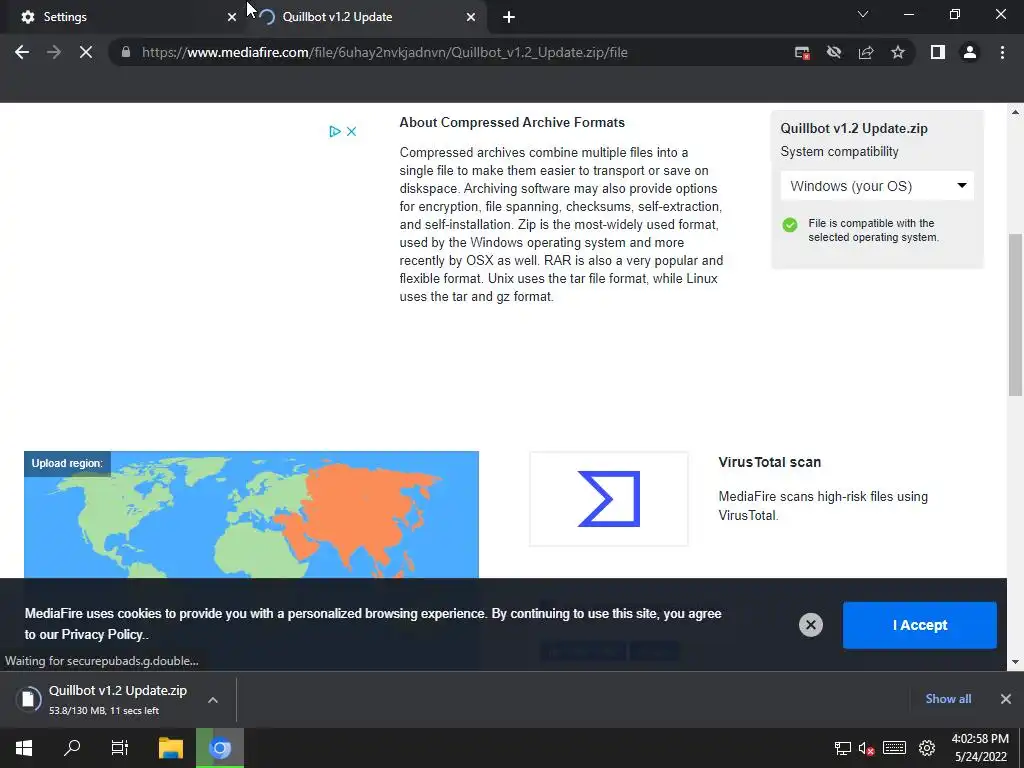Close the Quillbot v1.2 Update tab
The width and height of the screenshot is (1024, 768).
coord(471,17)
